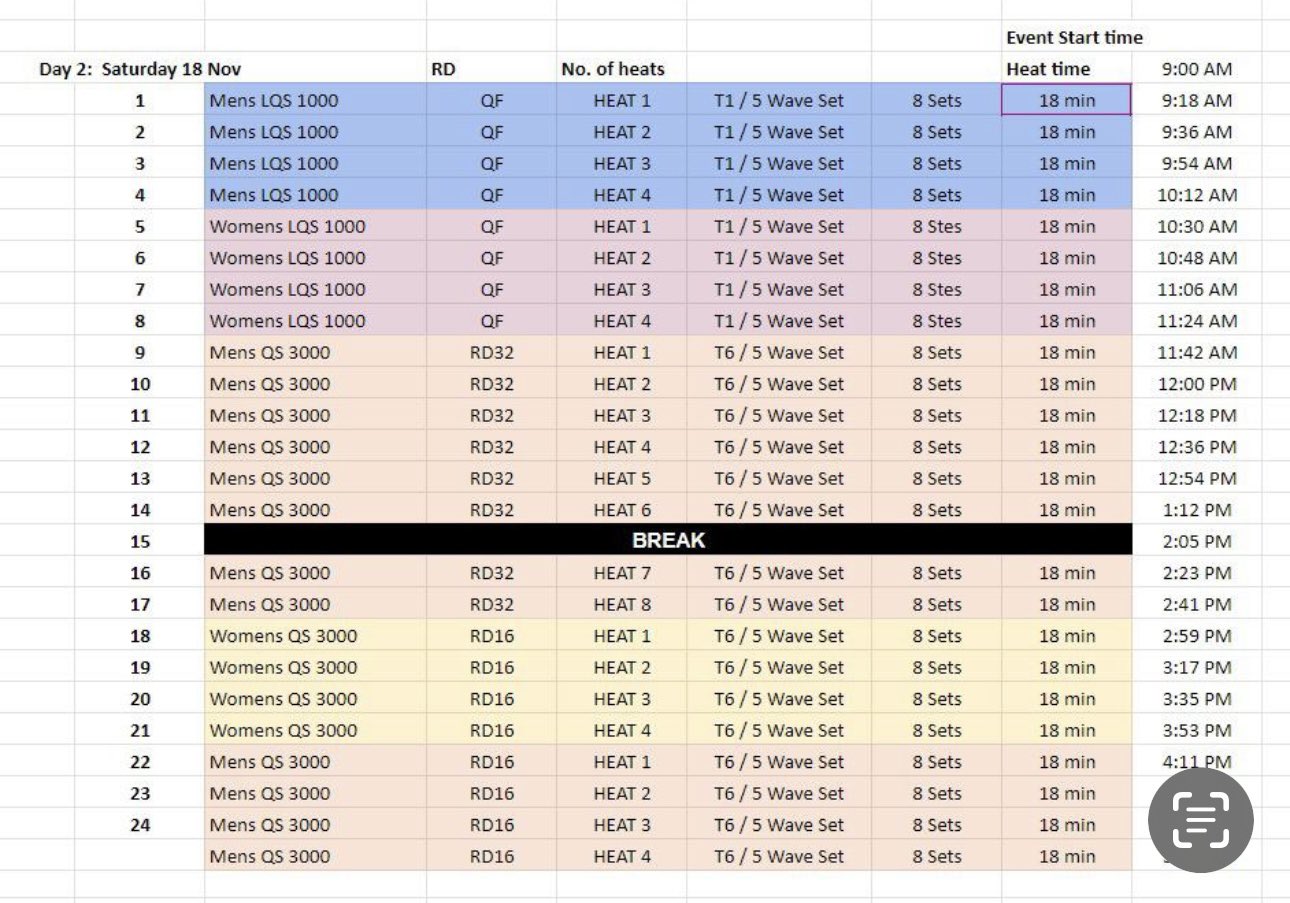Click 'Womens QS 3000' in row 18
This screenshot has height=903, width=1290.
pyautogui.click(x=283, y=636)
